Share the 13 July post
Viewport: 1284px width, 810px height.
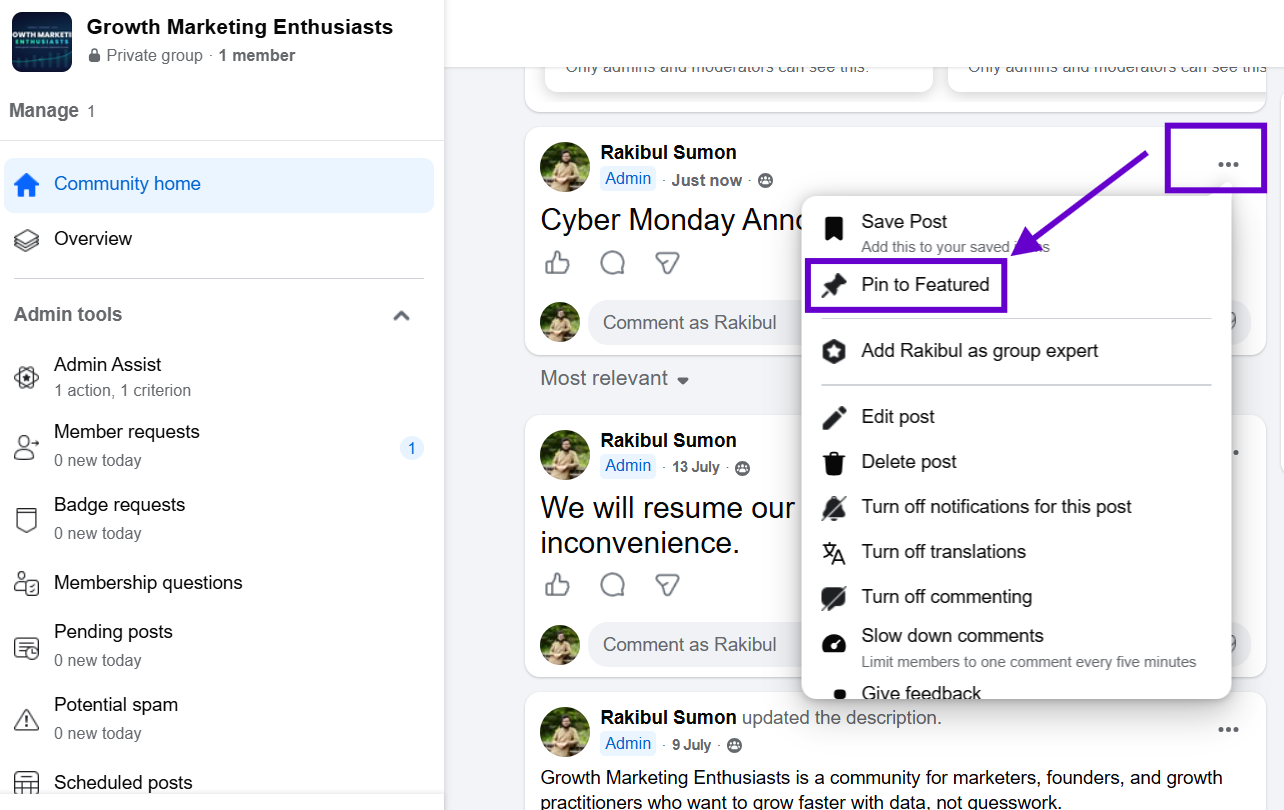tap(667, 584)
